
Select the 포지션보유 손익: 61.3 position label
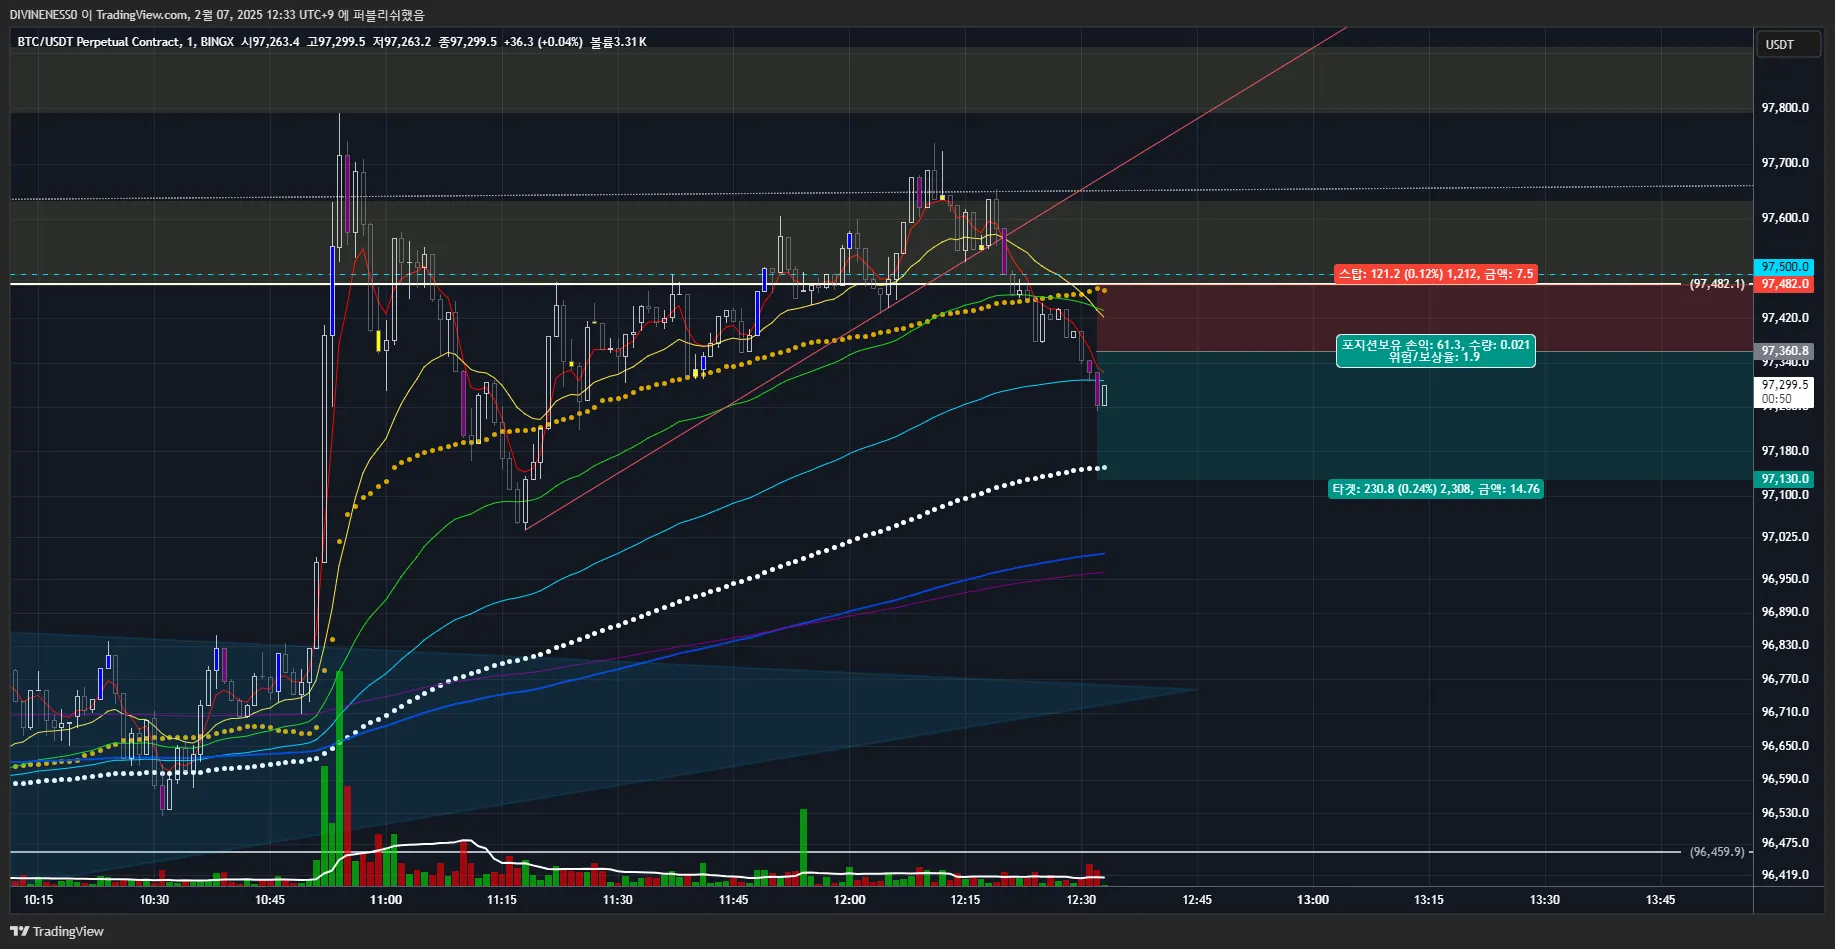click(x=1435, y=351)
